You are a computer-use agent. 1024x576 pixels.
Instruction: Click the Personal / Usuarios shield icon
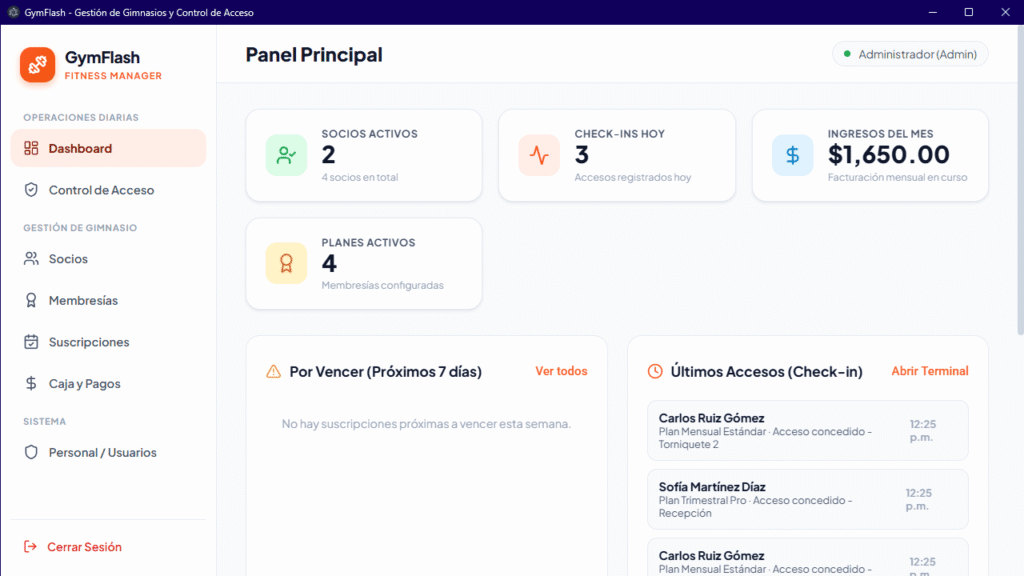(31, 452)
